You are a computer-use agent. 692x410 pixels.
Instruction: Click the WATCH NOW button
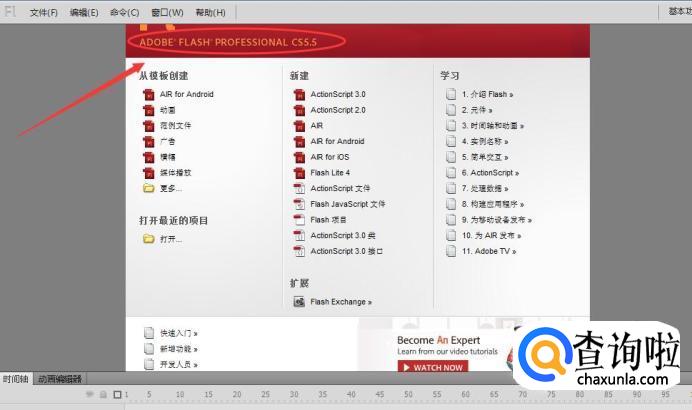432,367
